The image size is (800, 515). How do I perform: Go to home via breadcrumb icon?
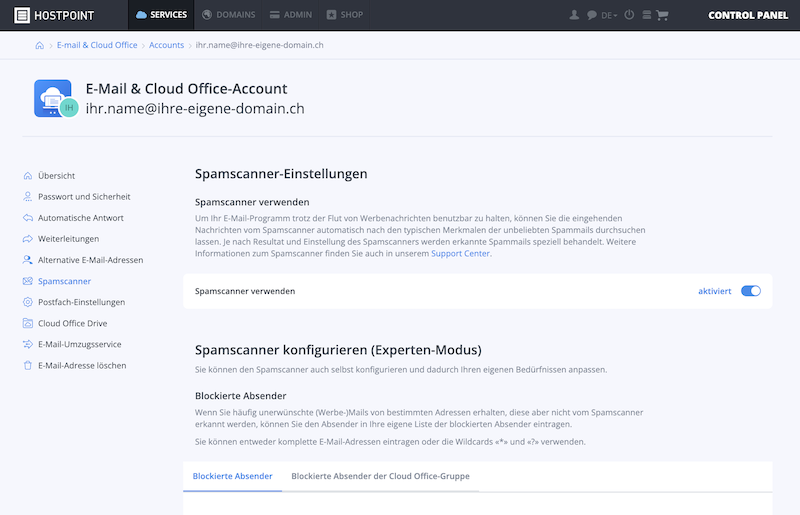coord(39,45)
